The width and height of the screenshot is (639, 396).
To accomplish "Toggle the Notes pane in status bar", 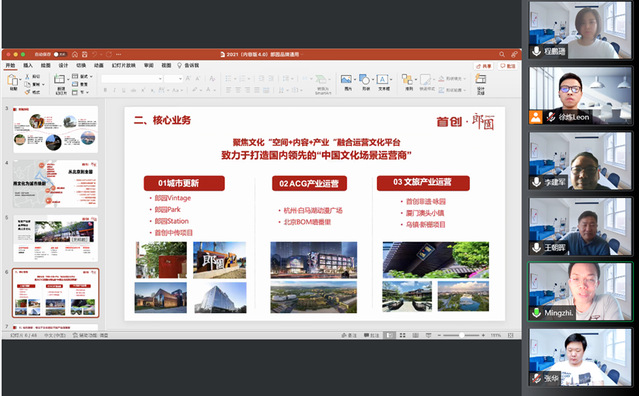I will [349, 335].
